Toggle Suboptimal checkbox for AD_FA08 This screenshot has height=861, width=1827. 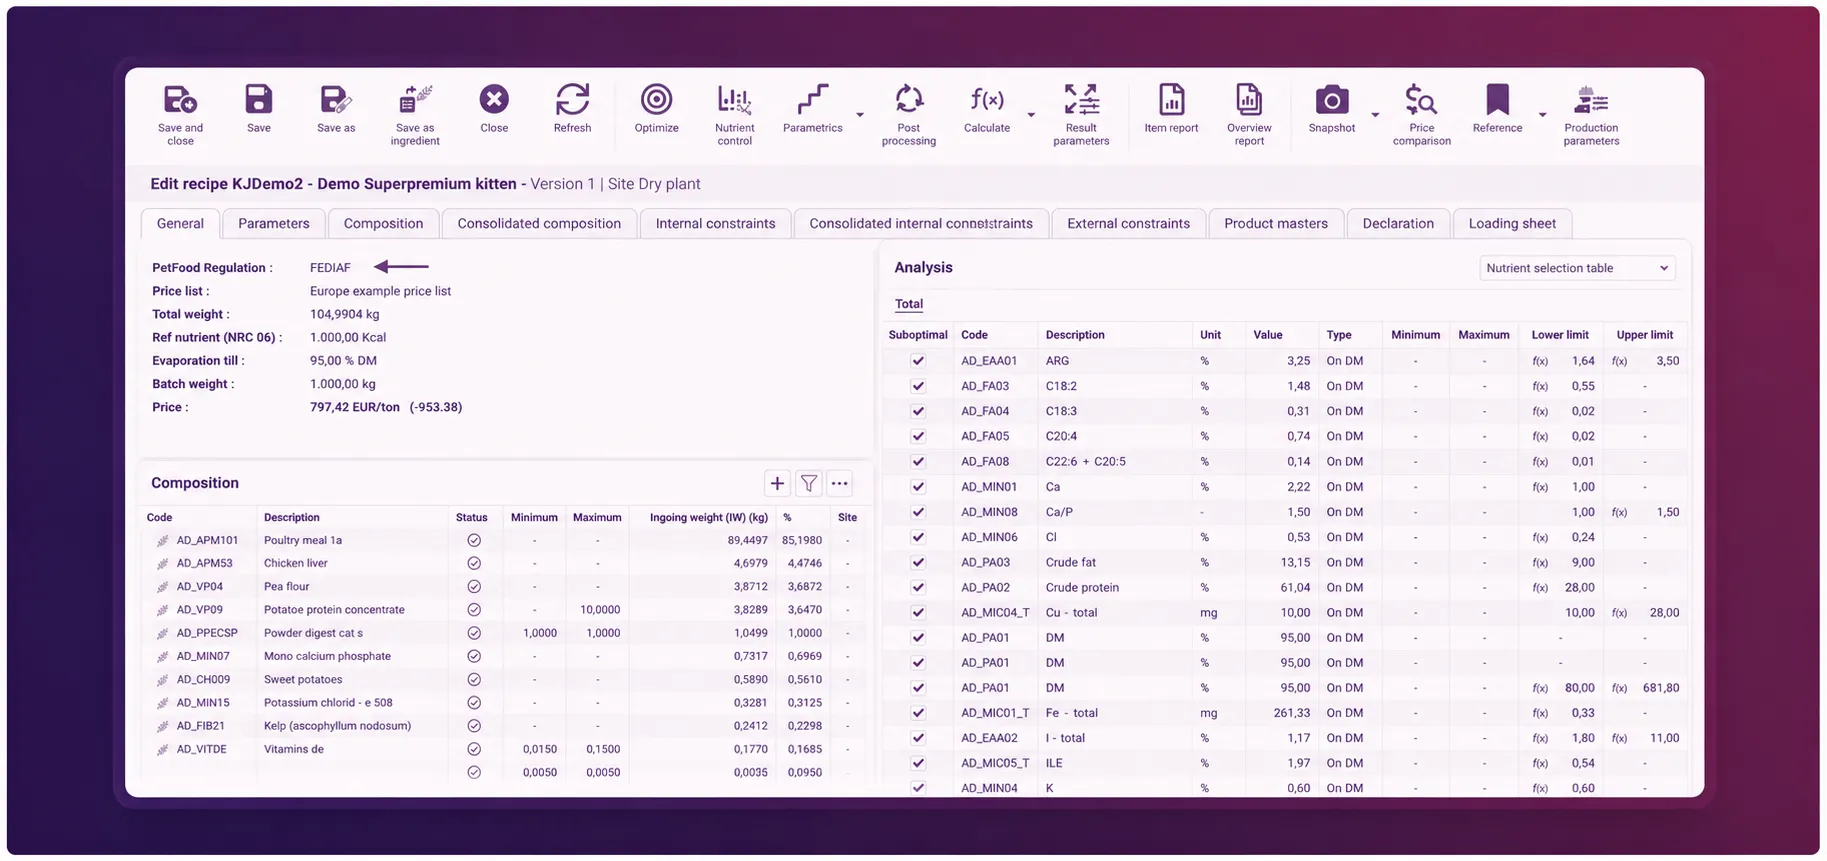[x=918, y=462]
